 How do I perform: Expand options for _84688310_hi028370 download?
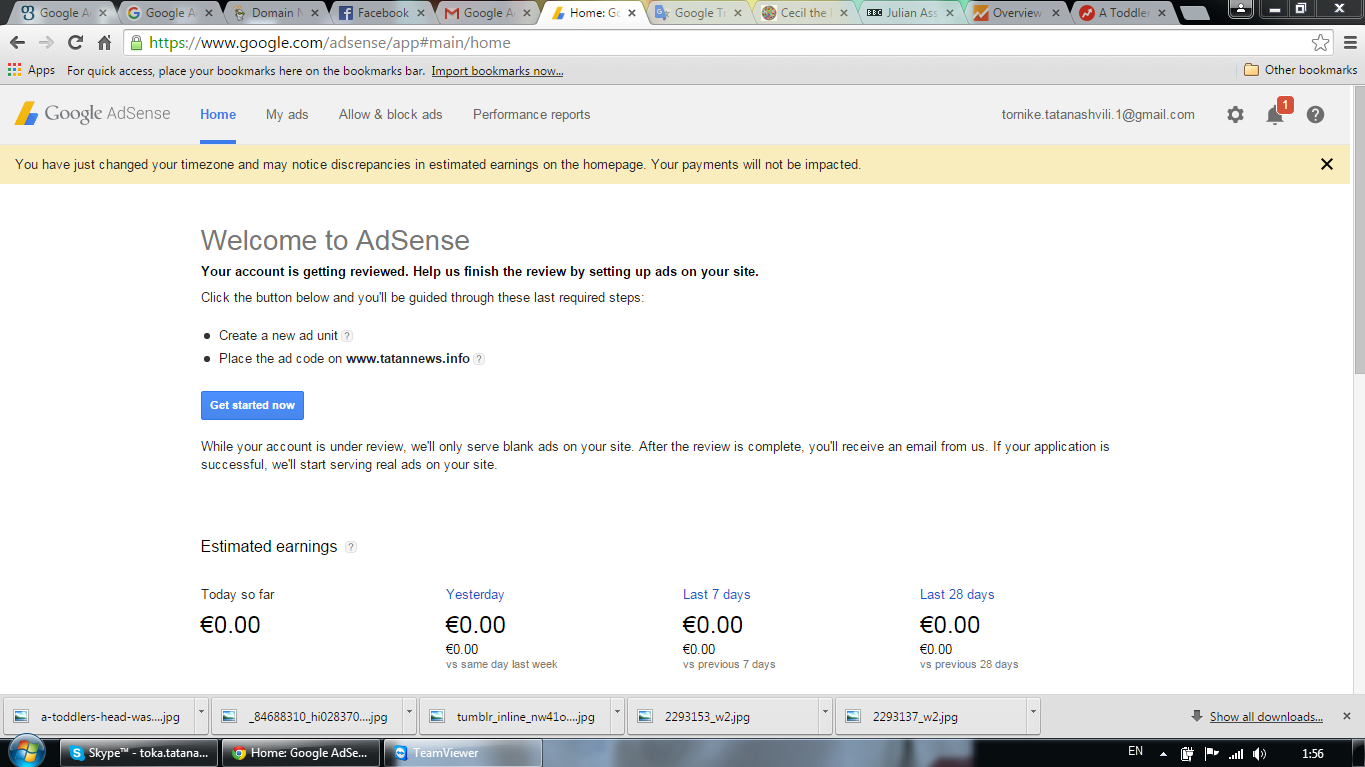(x=409, y=716)
